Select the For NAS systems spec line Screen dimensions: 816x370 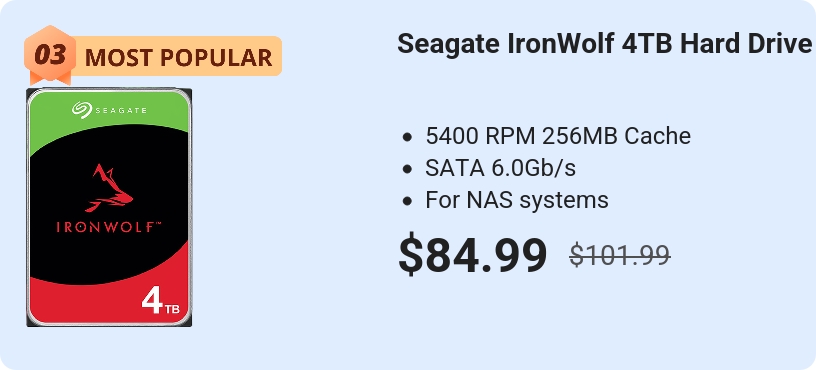tap(517, 200)
